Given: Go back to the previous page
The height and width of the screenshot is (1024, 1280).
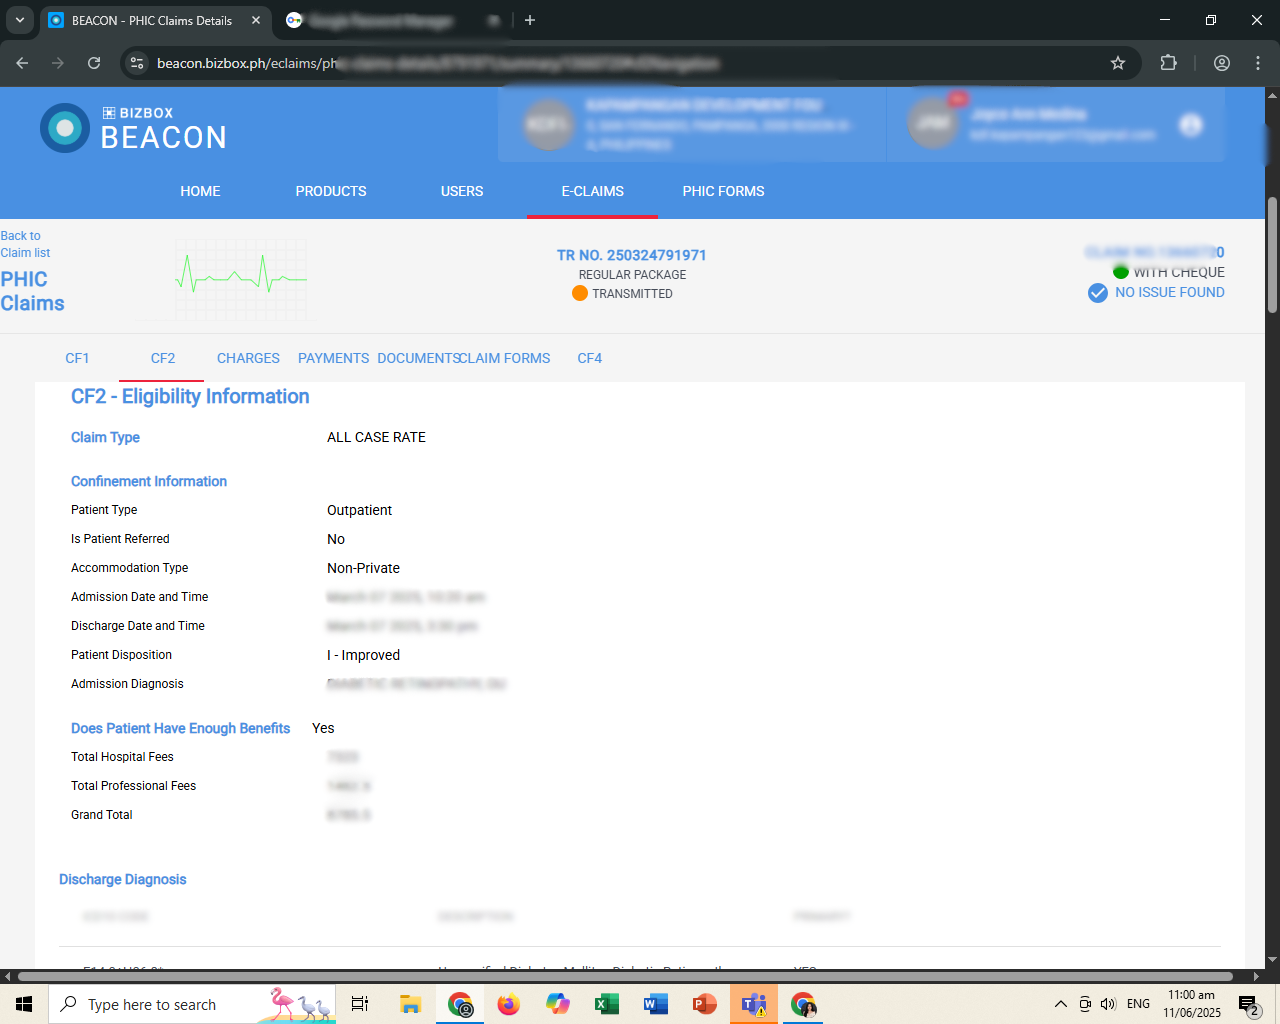Looking at the screenshot, I should click(x=22, y=63).
